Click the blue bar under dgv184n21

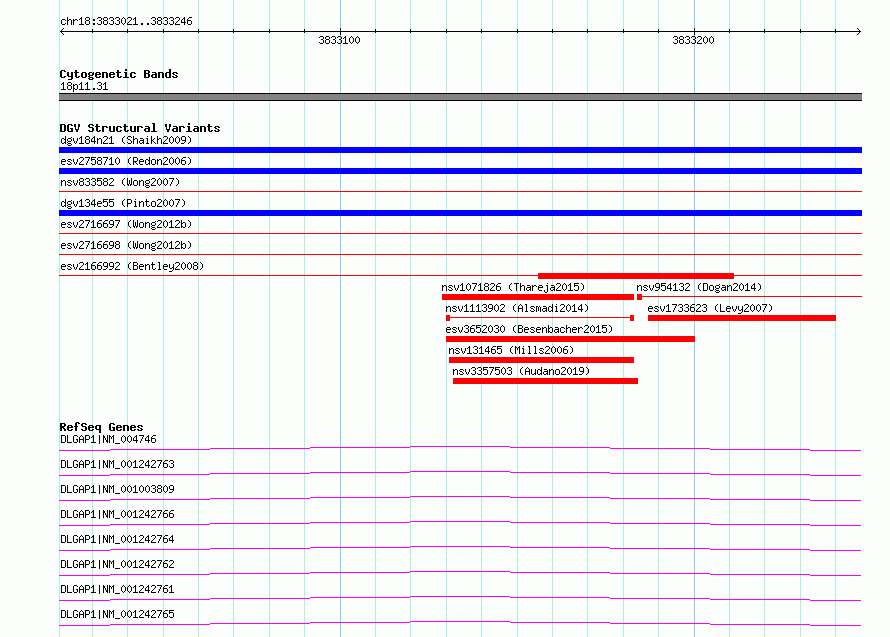pyautogui.click(x=460, y=150)
